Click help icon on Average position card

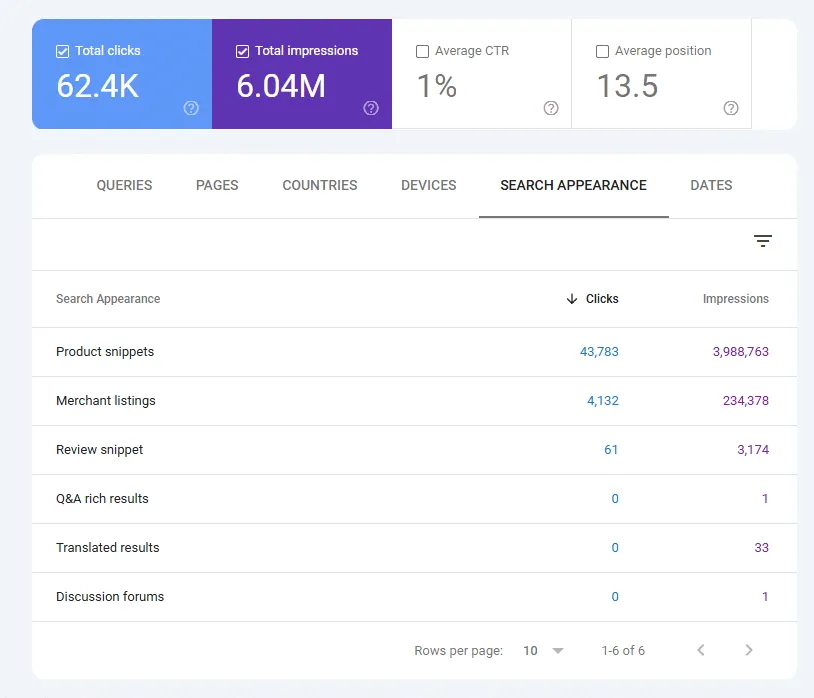(731, 108)
